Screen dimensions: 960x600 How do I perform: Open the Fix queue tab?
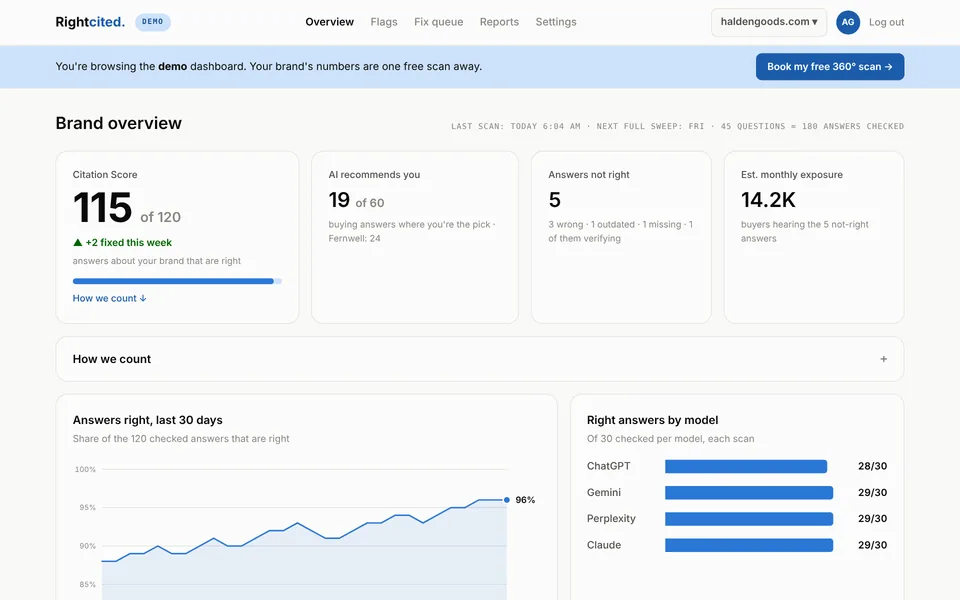438,22
